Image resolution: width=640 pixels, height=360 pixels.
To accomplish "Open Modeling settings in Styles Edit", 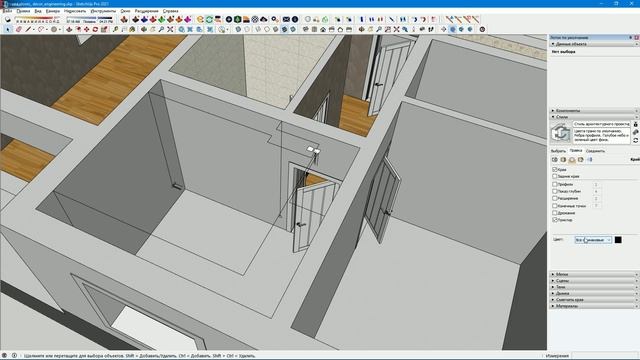I will (590, 160).
